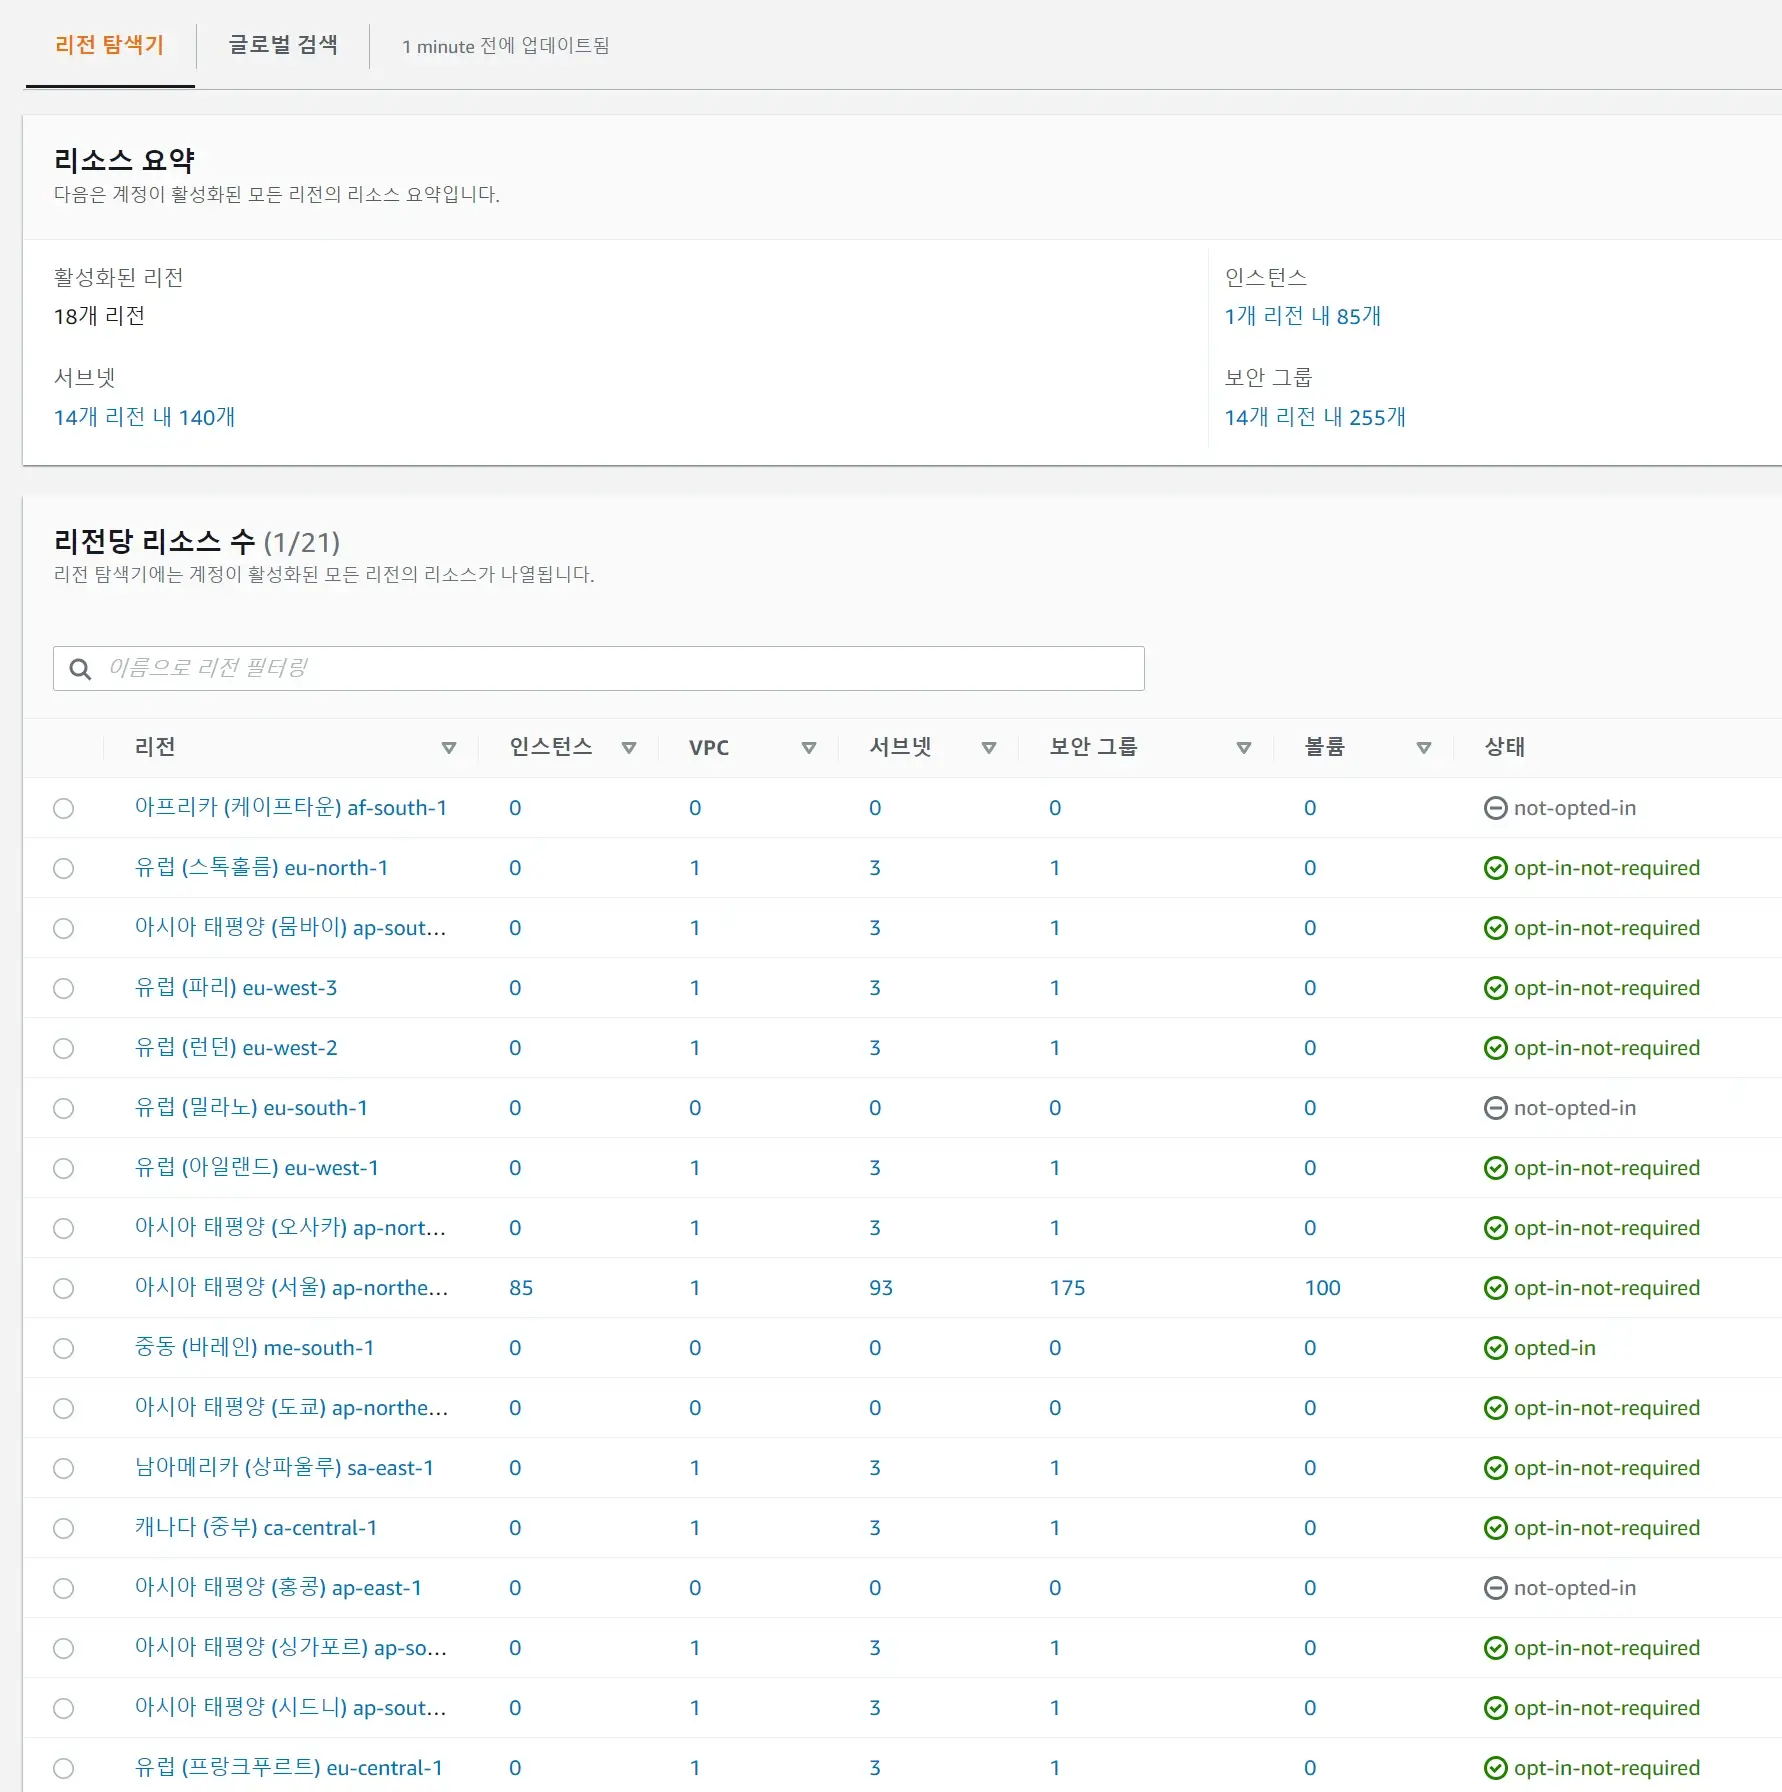Viewport: 1782px width, 1792px height.
Task: Open the 1개 리전 내 85개 instances link
Action: (x=1302, y=316)
